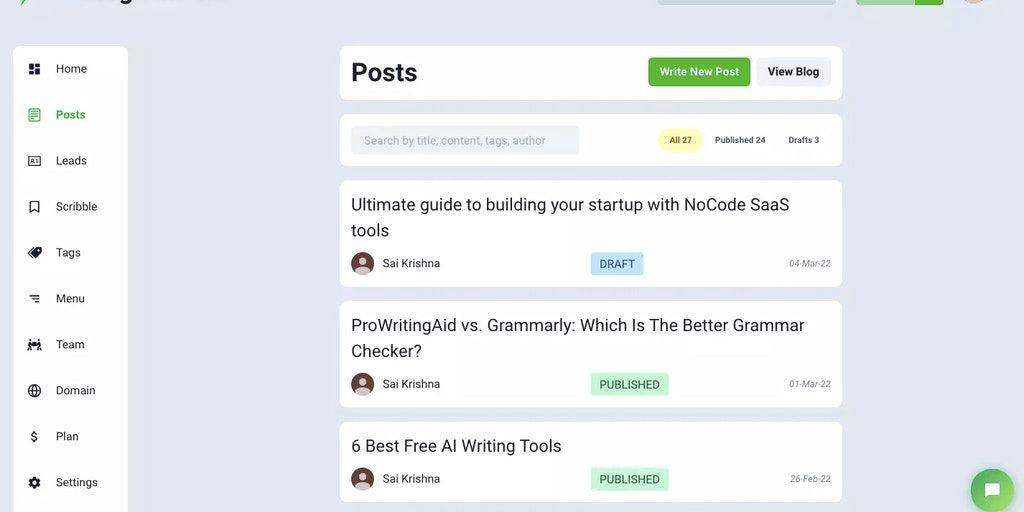Click Sai Krishna avatar on the draft post
Image resolution: width=1024 pixels, height=512 pixels.
[x=363, y=264]
